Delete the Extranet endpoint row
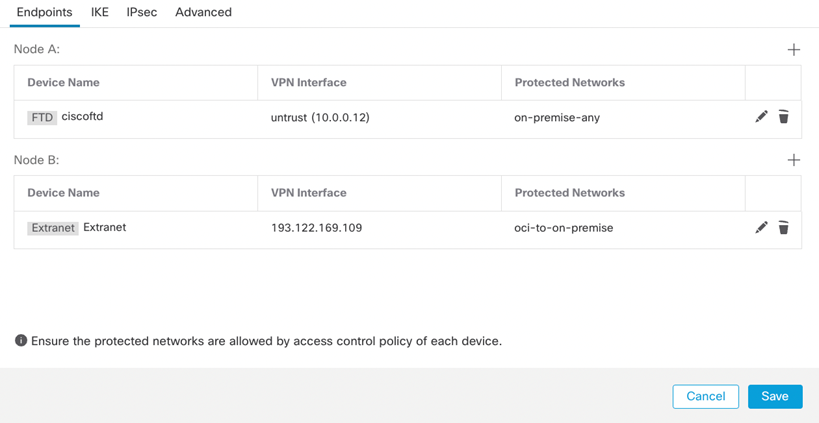819x423 pixels. click(784, 228)
